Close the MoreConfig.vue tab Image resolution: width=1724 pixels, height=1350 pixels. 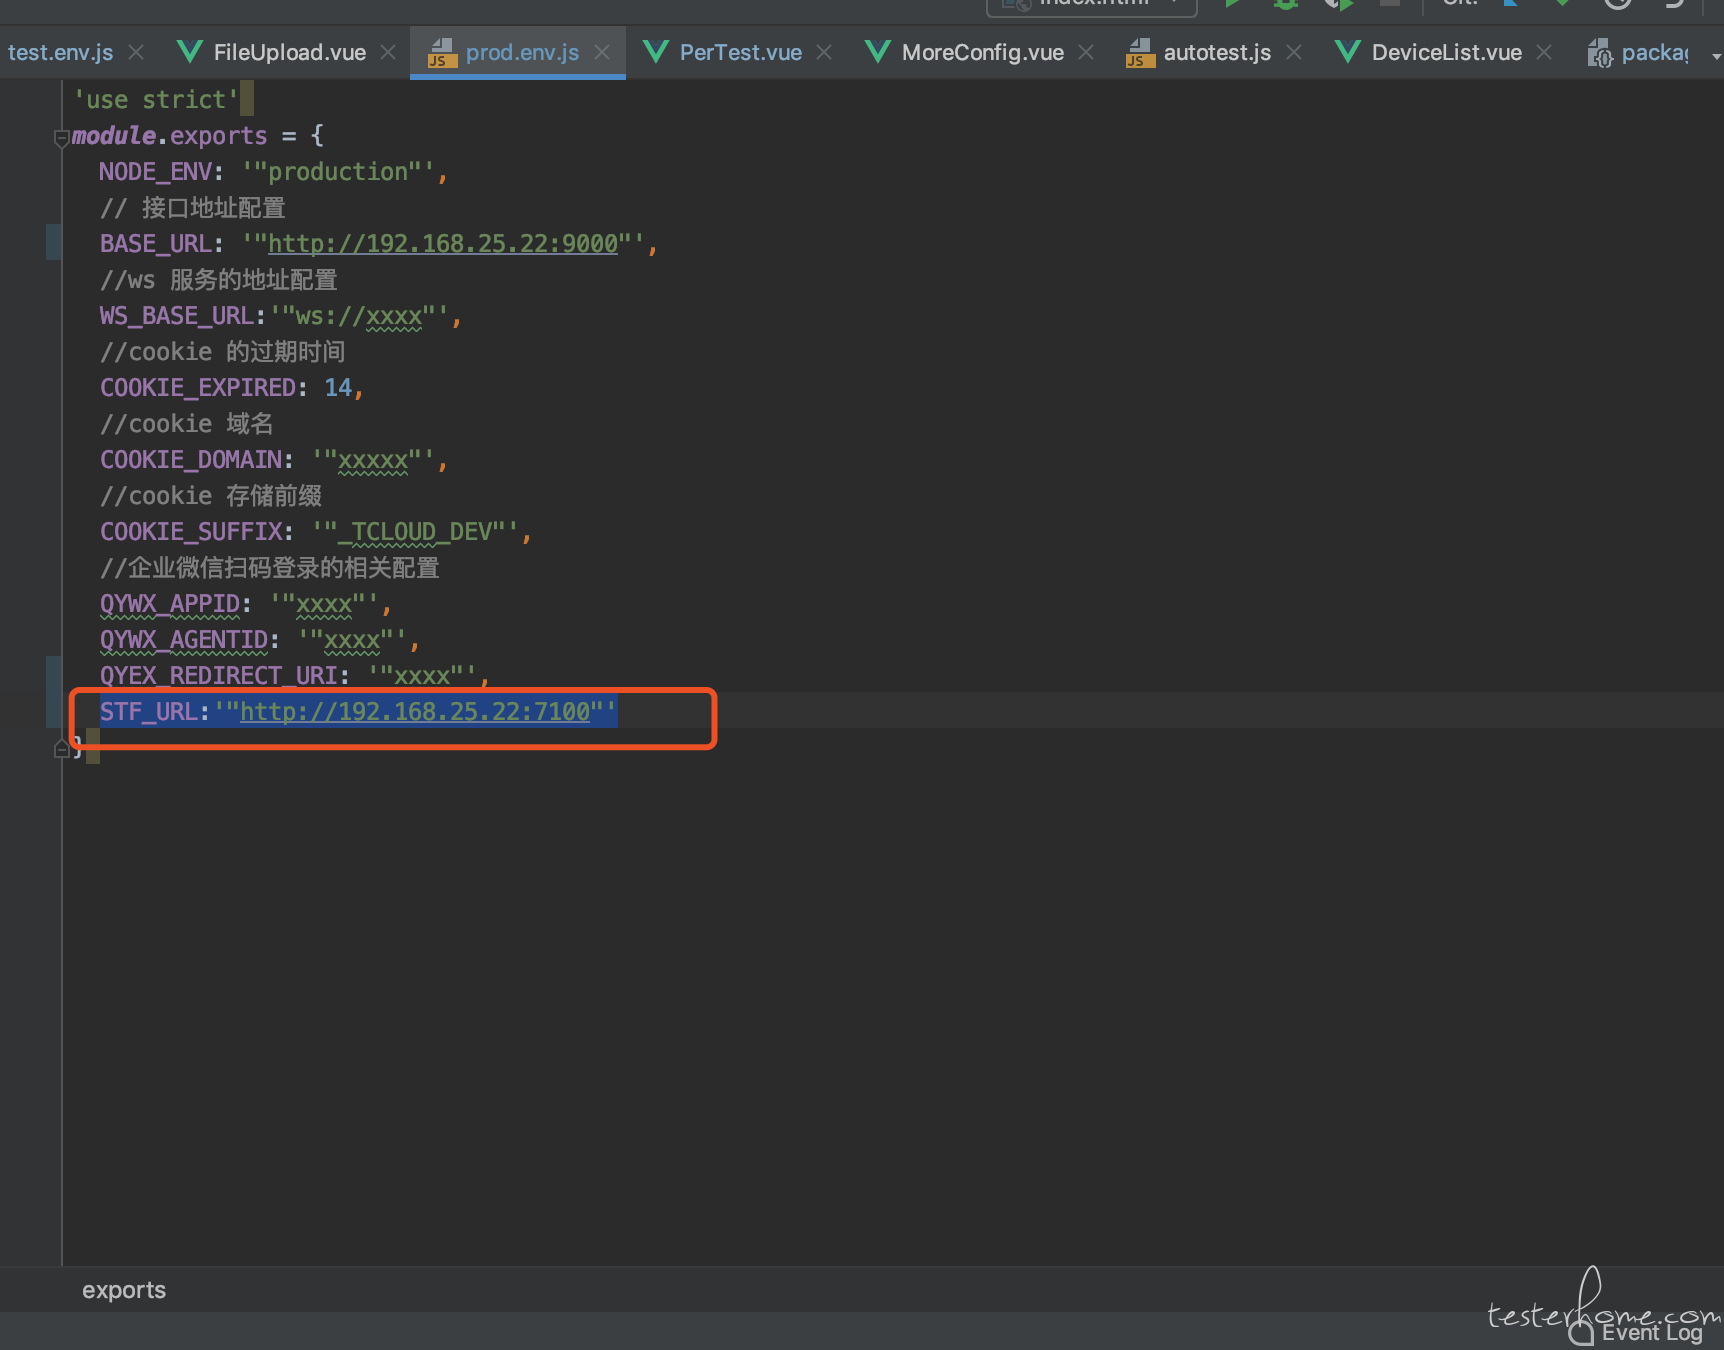(x=1086, y=52)
